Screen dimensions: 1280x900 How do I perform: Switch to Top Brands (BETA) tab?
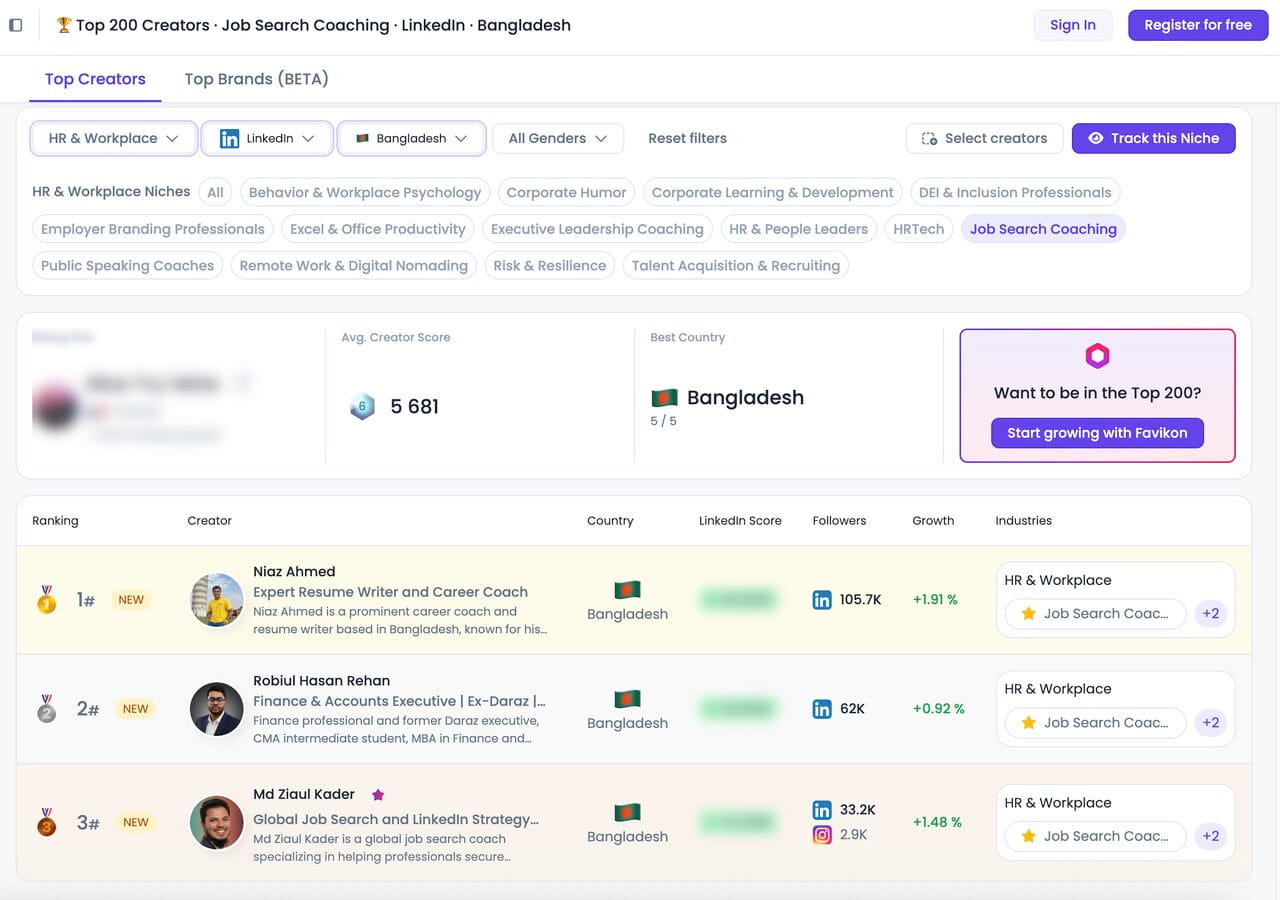[256, 79]
